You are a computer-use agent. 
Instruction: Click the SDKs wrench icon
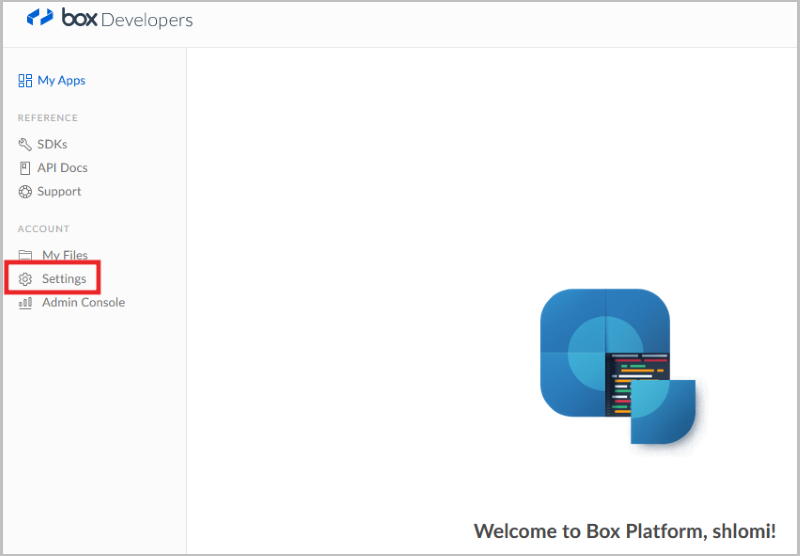(25, 144)
